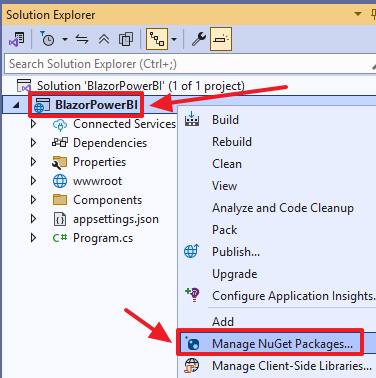The image size is (376, 378).
Task: Select Solution 'BlazorPowerBI' root node
Action: 140,86
